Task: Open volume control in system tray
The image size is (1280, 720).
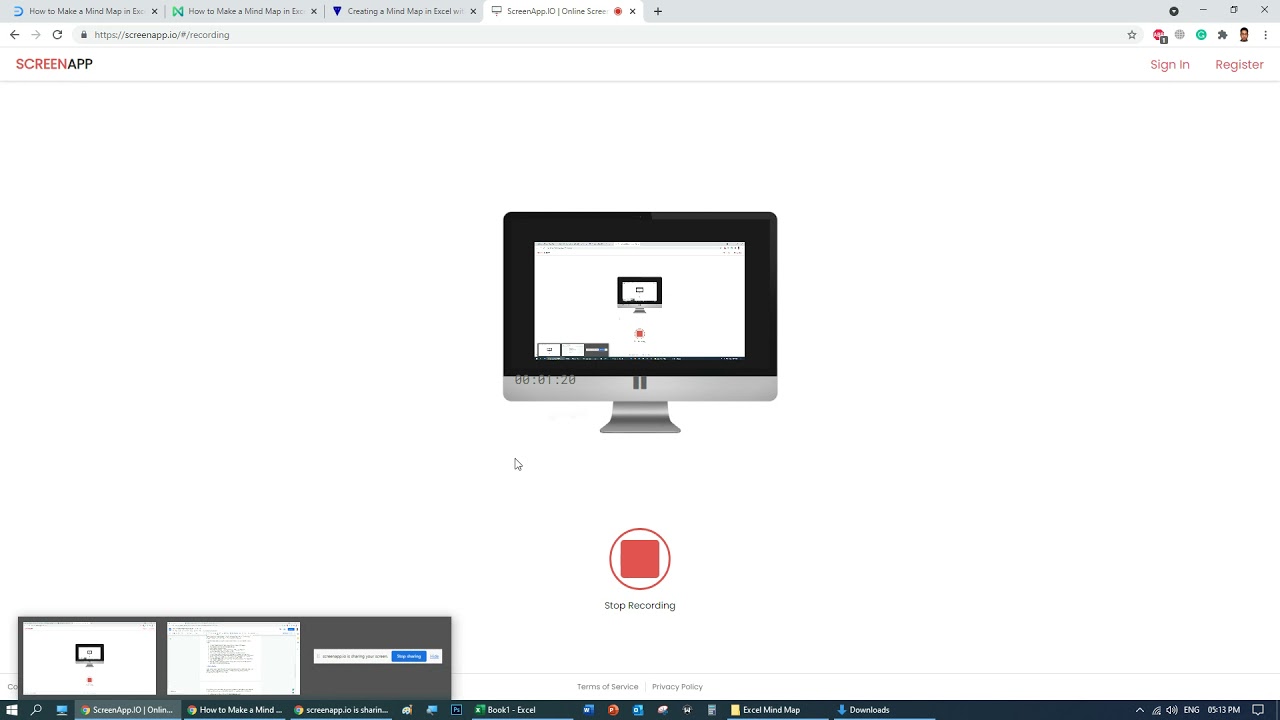Action: 1171,710
